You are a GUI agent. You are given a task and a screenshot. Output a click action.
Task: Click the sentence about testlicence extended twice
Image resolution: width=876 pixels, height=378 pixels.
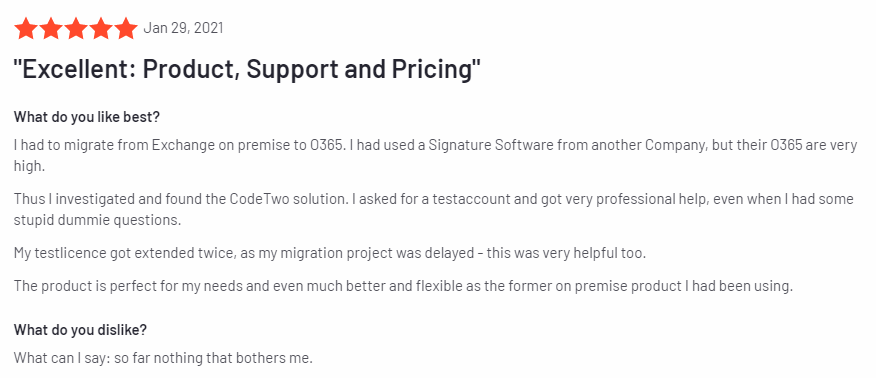click(330, 253)
